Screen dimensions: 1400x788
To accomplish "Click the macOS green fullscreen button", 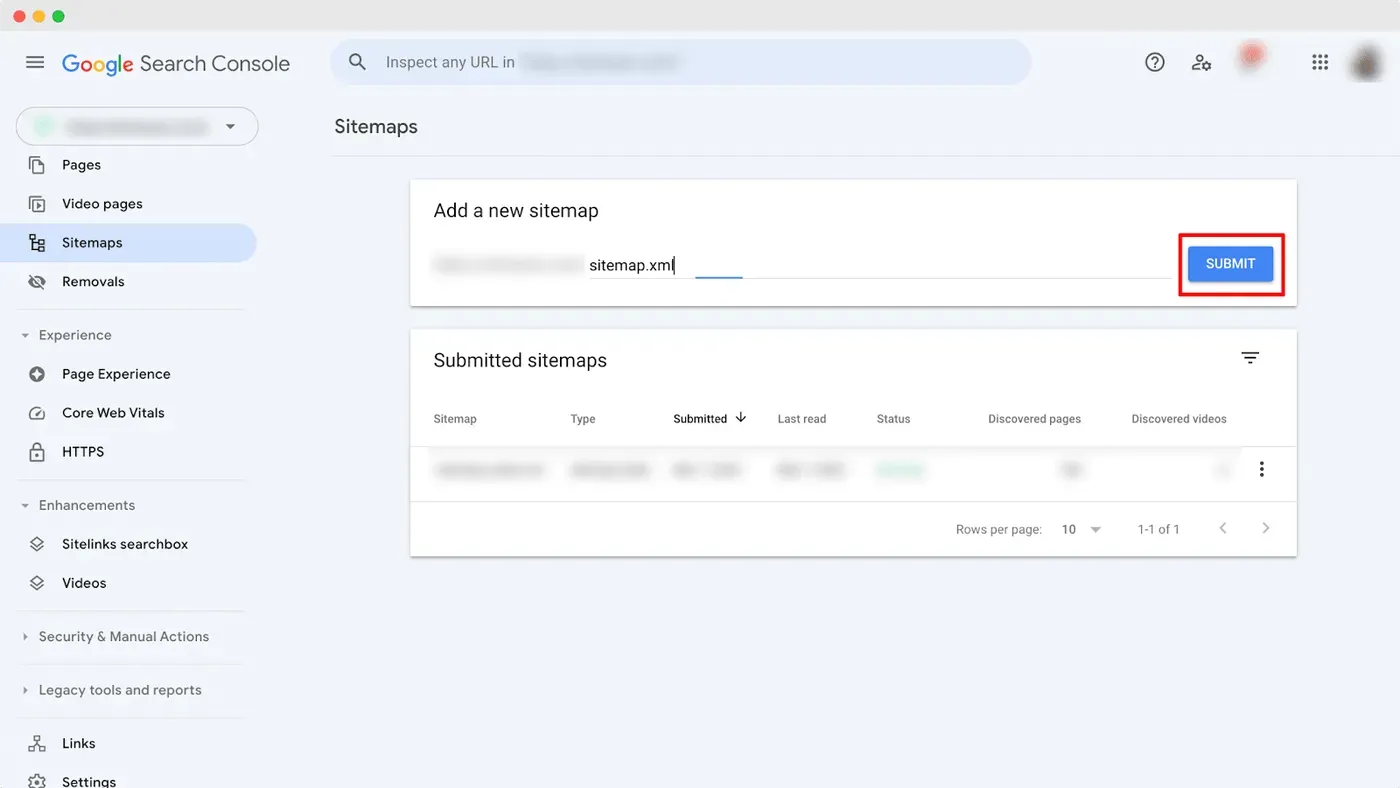I will click(58, 16).
